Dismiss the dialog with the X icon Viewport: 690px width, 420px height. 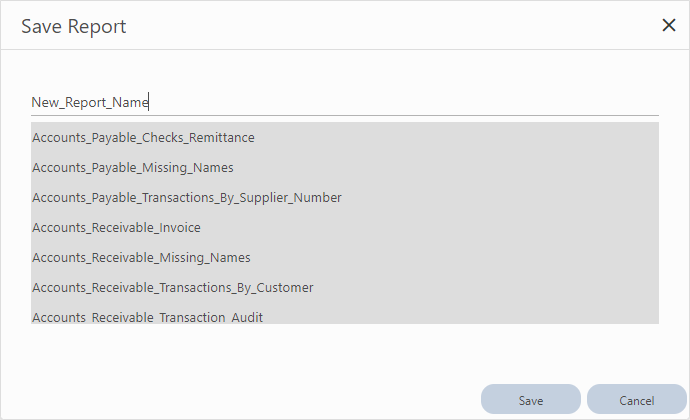click(x=669, y=25)
